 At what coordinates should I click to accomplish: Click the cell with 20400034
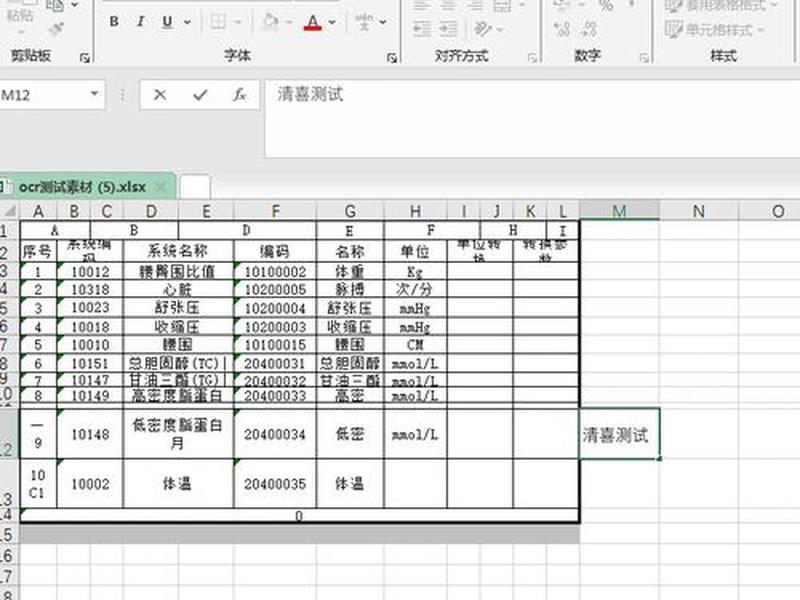coord(275,434)
